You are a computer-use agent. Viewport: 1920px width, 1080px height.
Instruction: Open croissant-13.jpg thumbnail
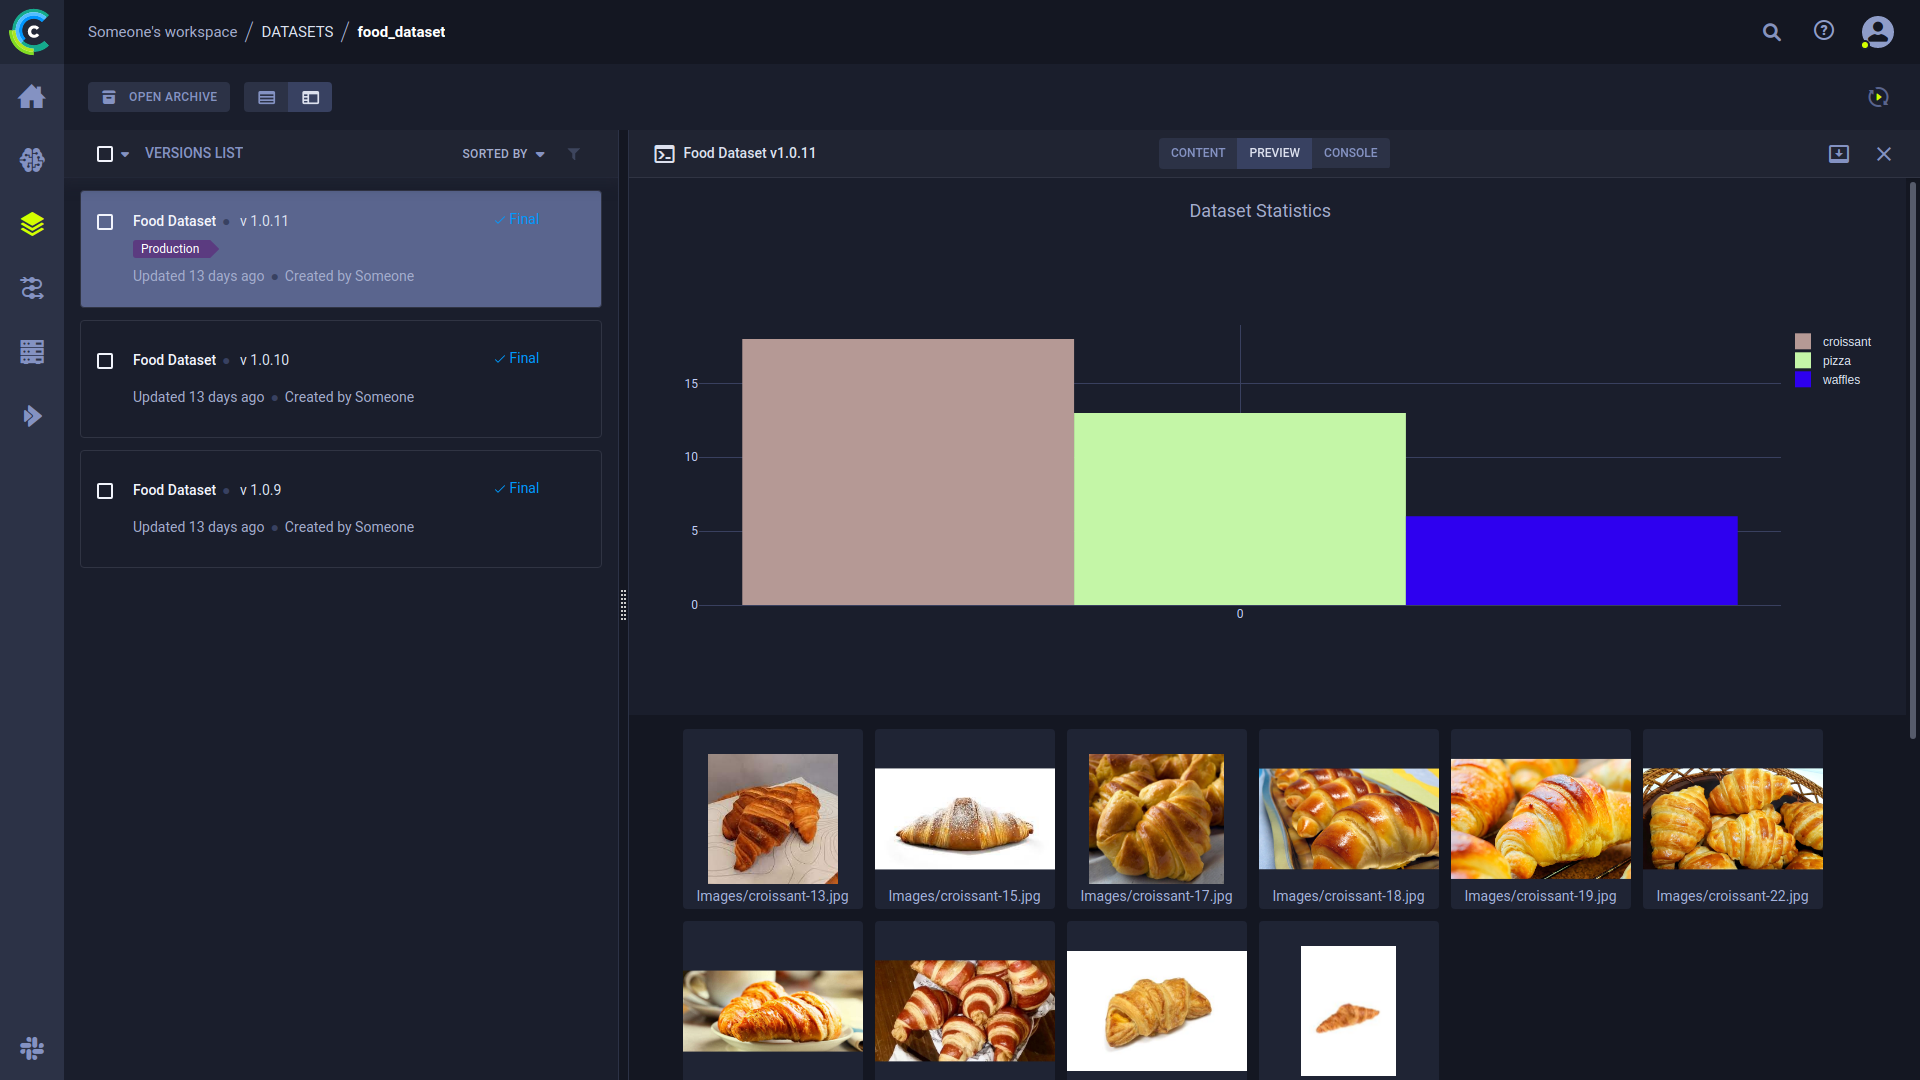pos(773,819)
